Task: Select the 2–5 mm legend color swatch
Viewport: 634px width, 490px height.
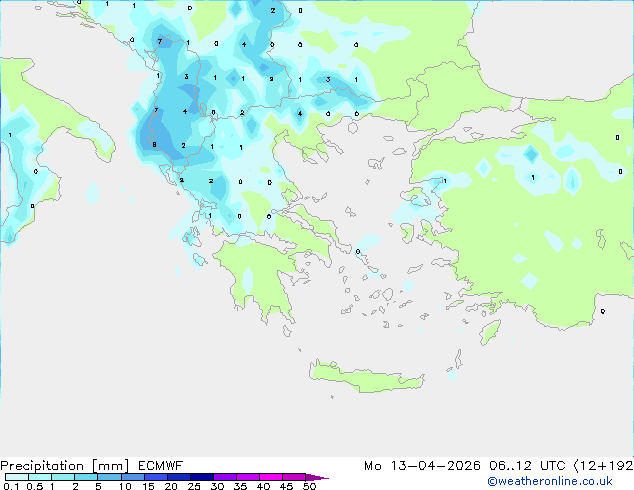Action: 86,477
